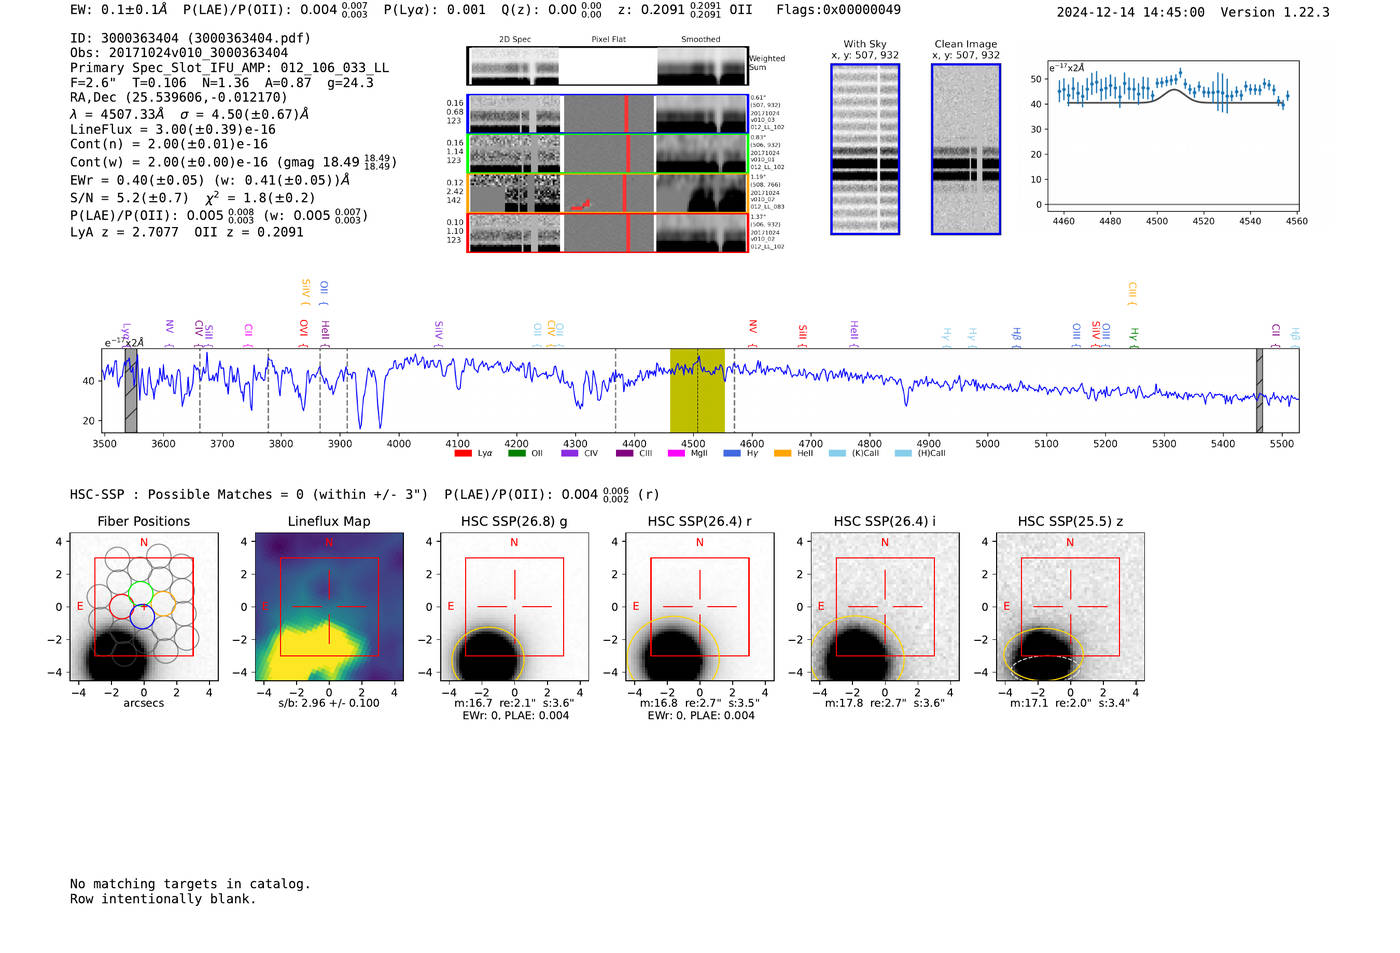Select the CIII legend color swatch
This screenshot has height=953, width=1400.
624,454
